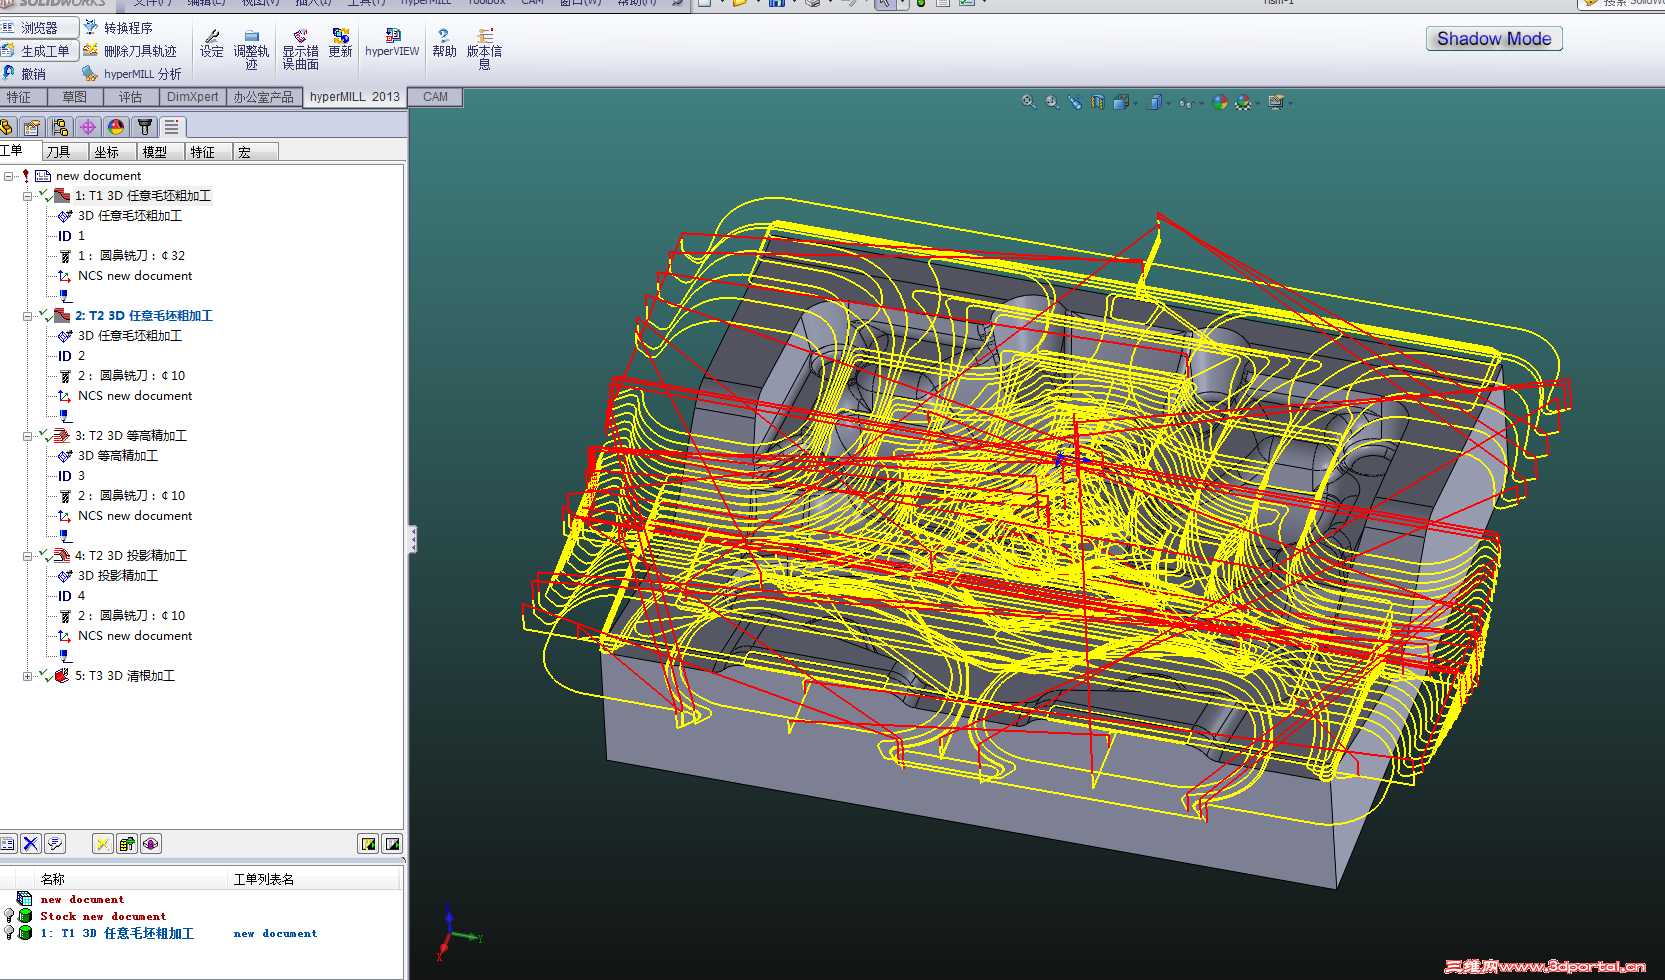Click the Shadow Mode button
Viewport: 1665px width, 980px height.
pos(1493,39)
